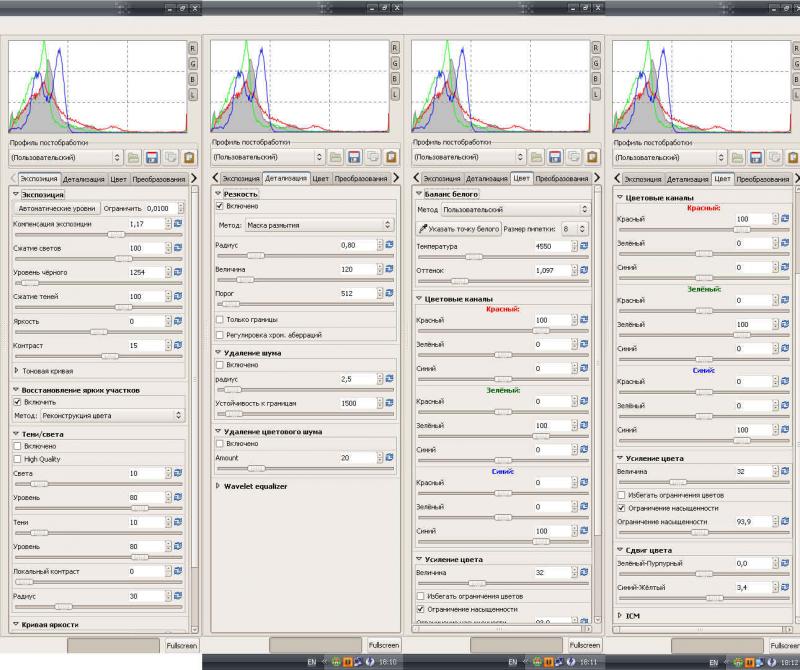The width and height of the screenshot is (800, 670).
Task: Reset Локальный контраст with its reset icon
Action: click(x=178, y=571)
